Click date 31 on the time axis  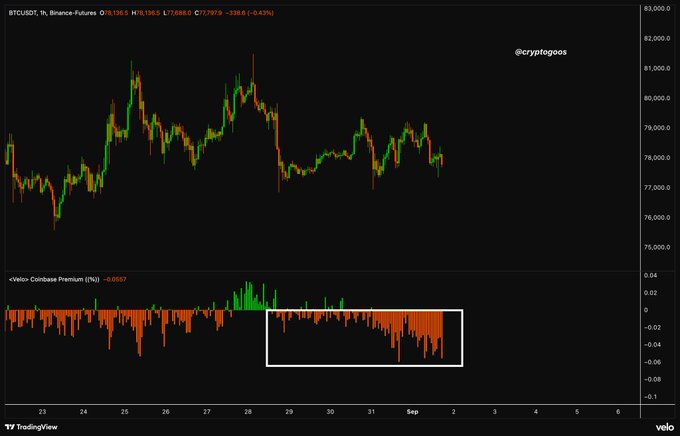point(371,412)
